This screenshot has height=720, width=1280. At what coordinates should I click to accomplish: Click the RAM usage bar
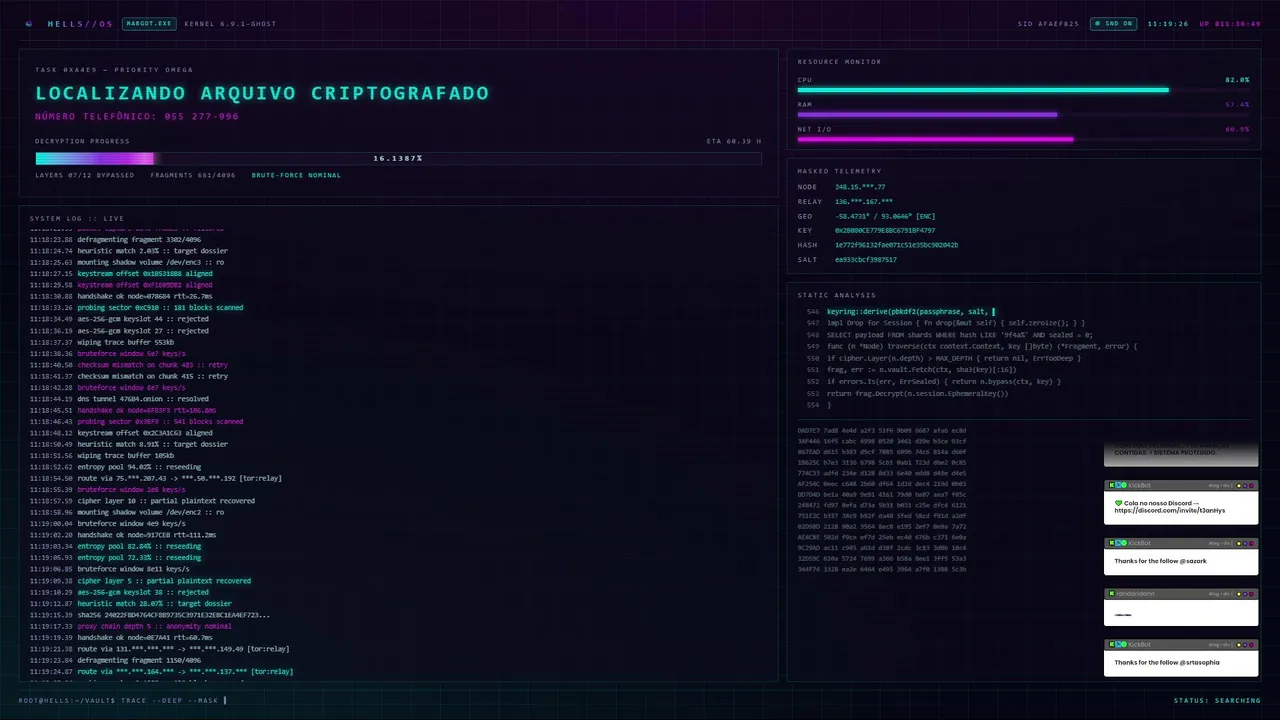pyautogui.click(x=1023, y=115)
